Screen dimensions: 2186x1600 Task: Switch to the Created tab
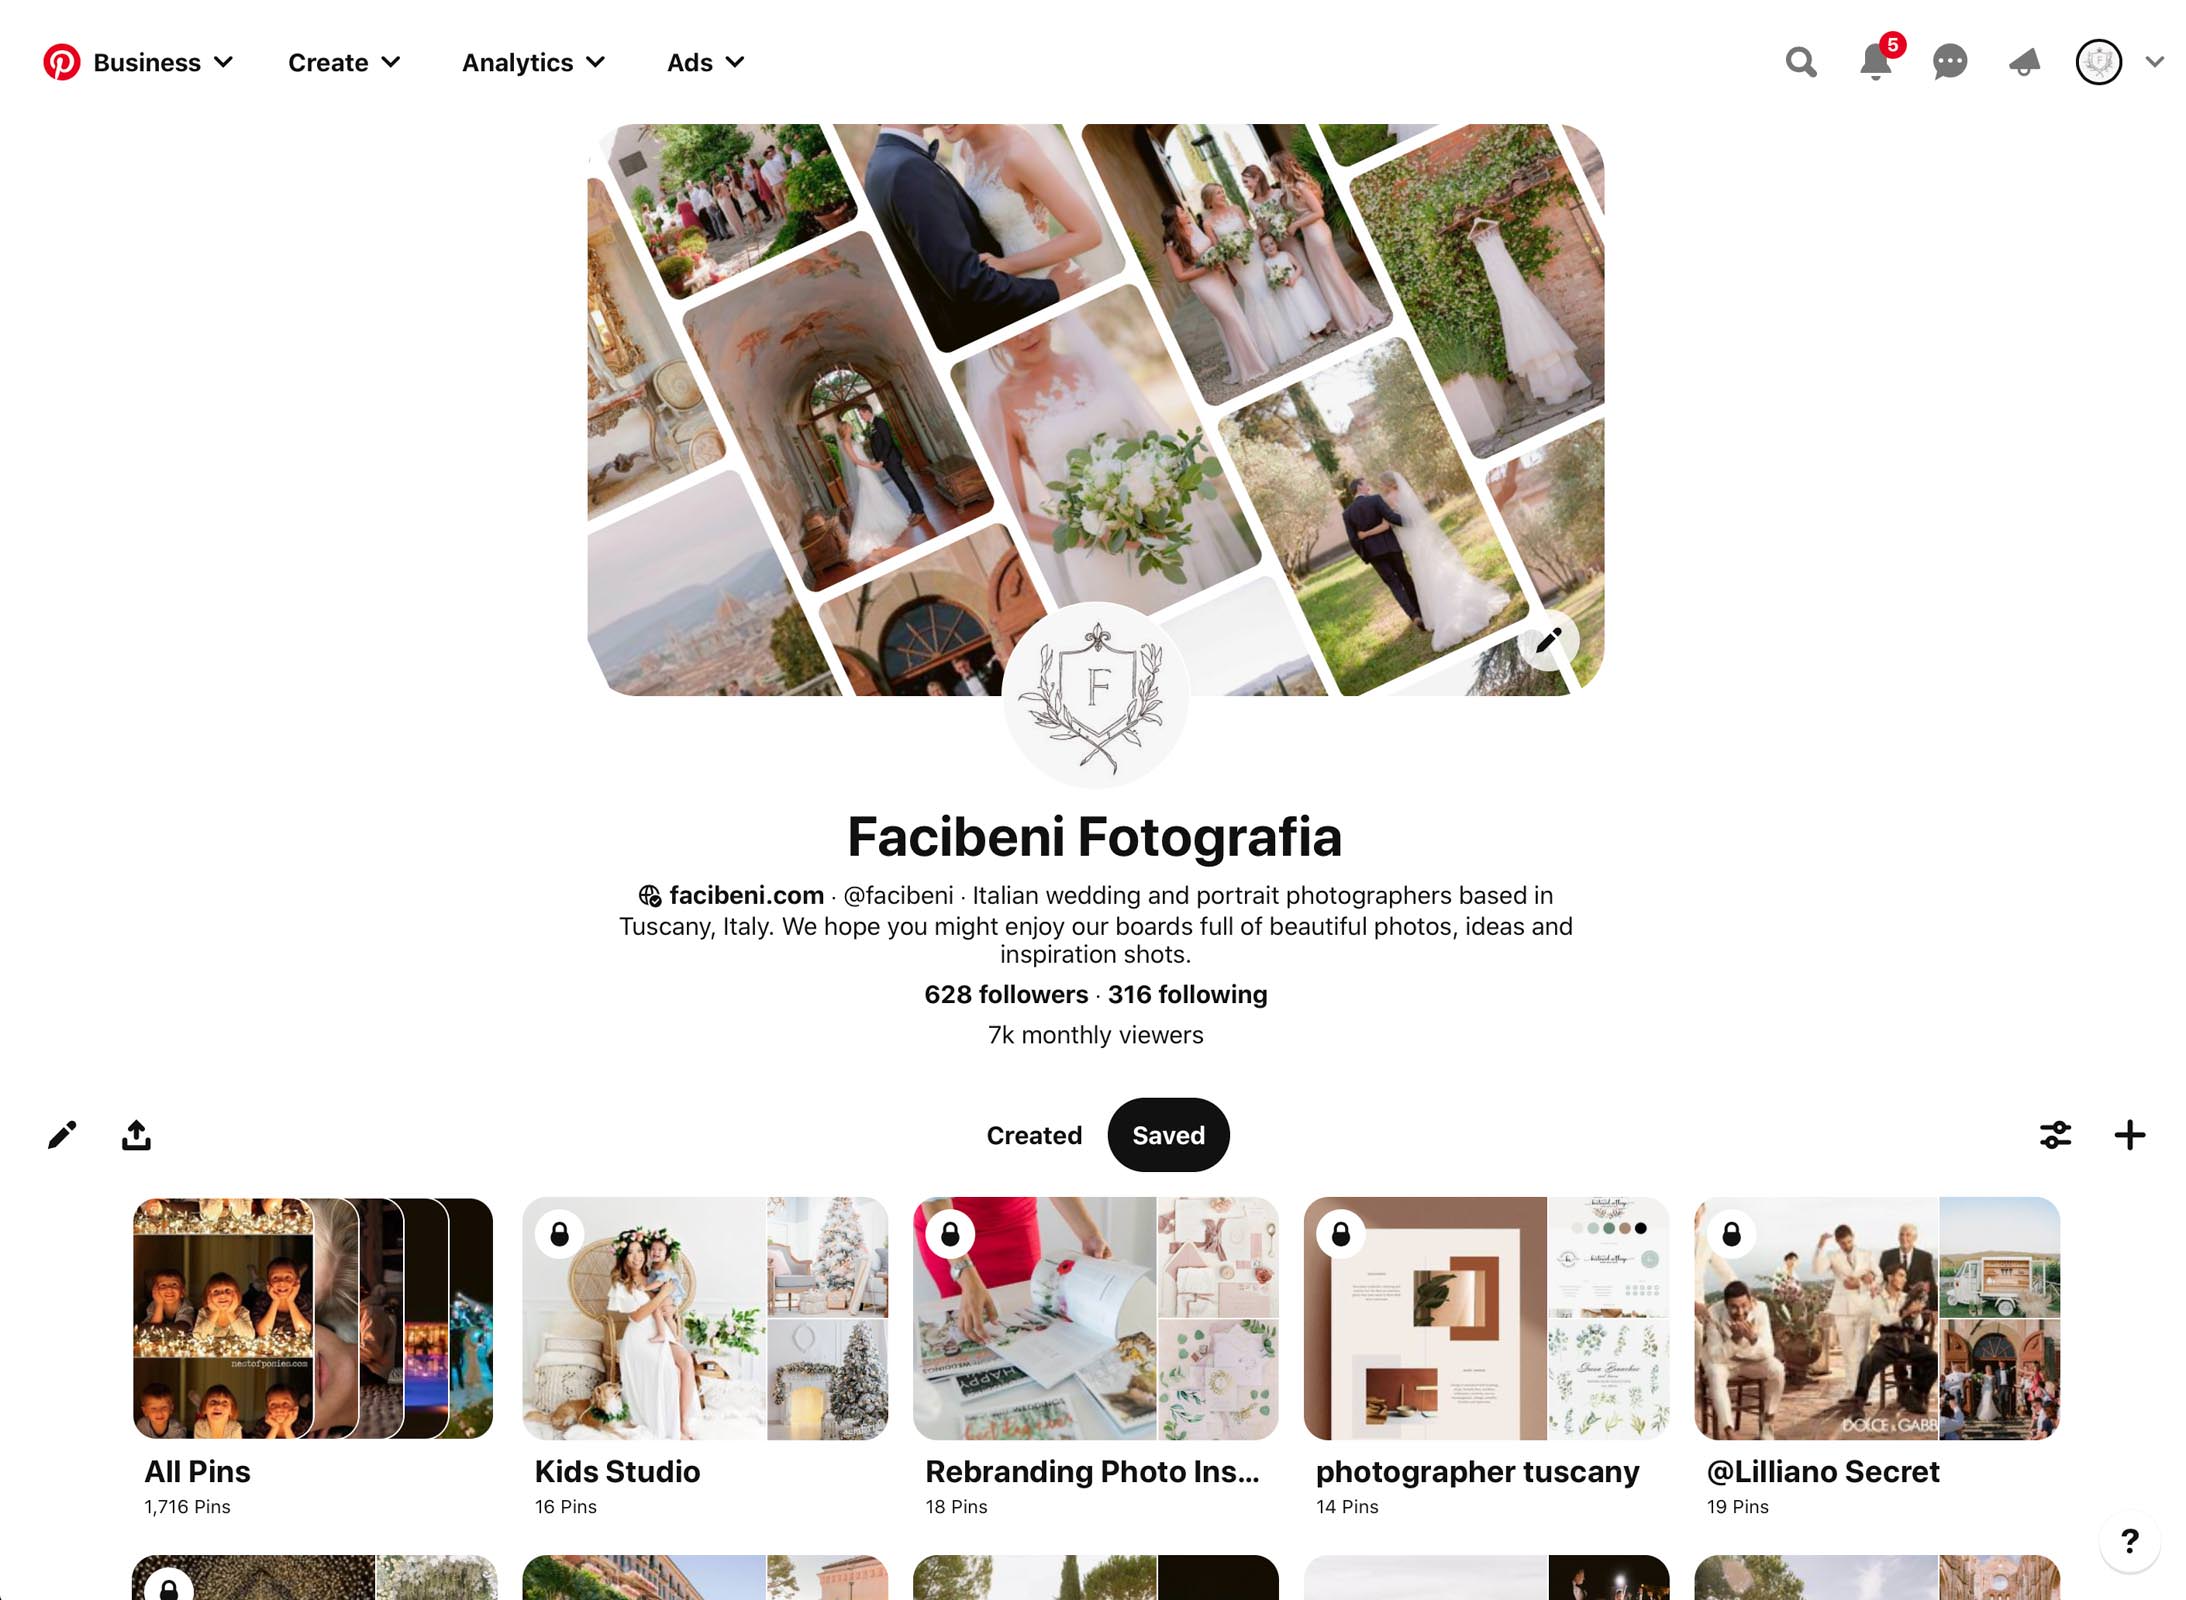click(x=1034, y=1135)
